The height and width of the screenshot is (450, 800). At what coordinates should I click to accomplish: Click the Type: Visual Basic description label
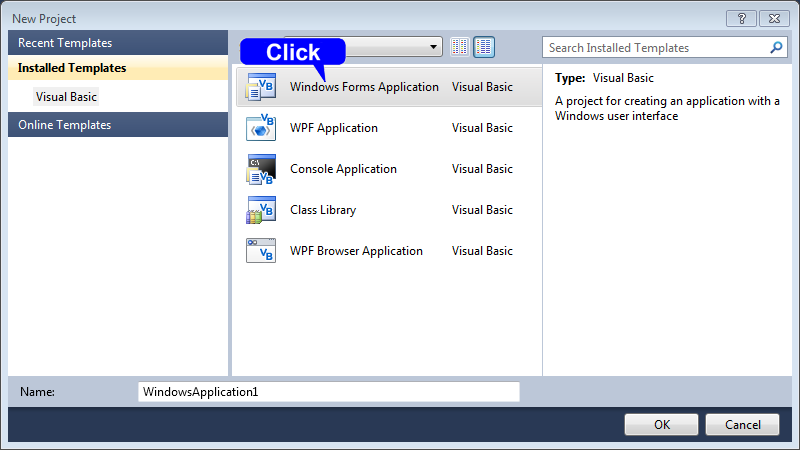(x=604, y=78)
